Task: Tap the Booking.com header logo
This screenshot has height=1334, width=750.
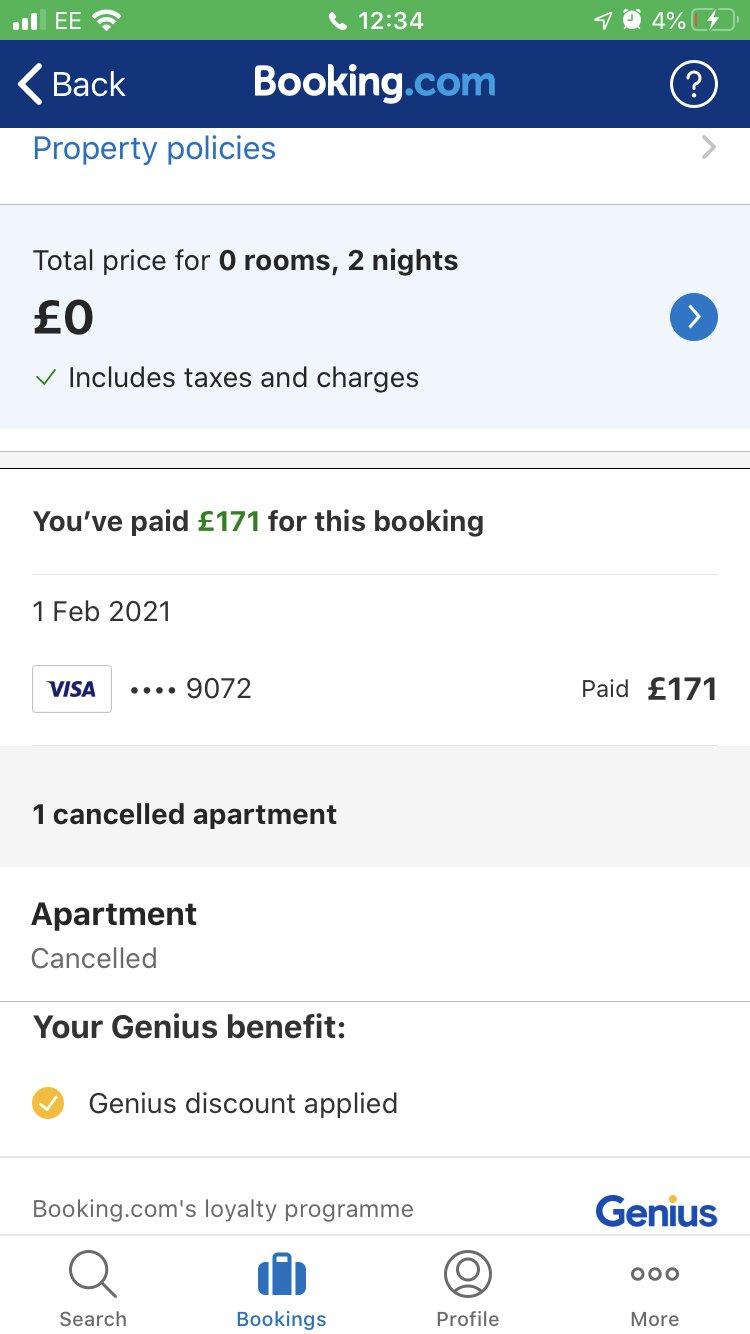Action: 374,82
